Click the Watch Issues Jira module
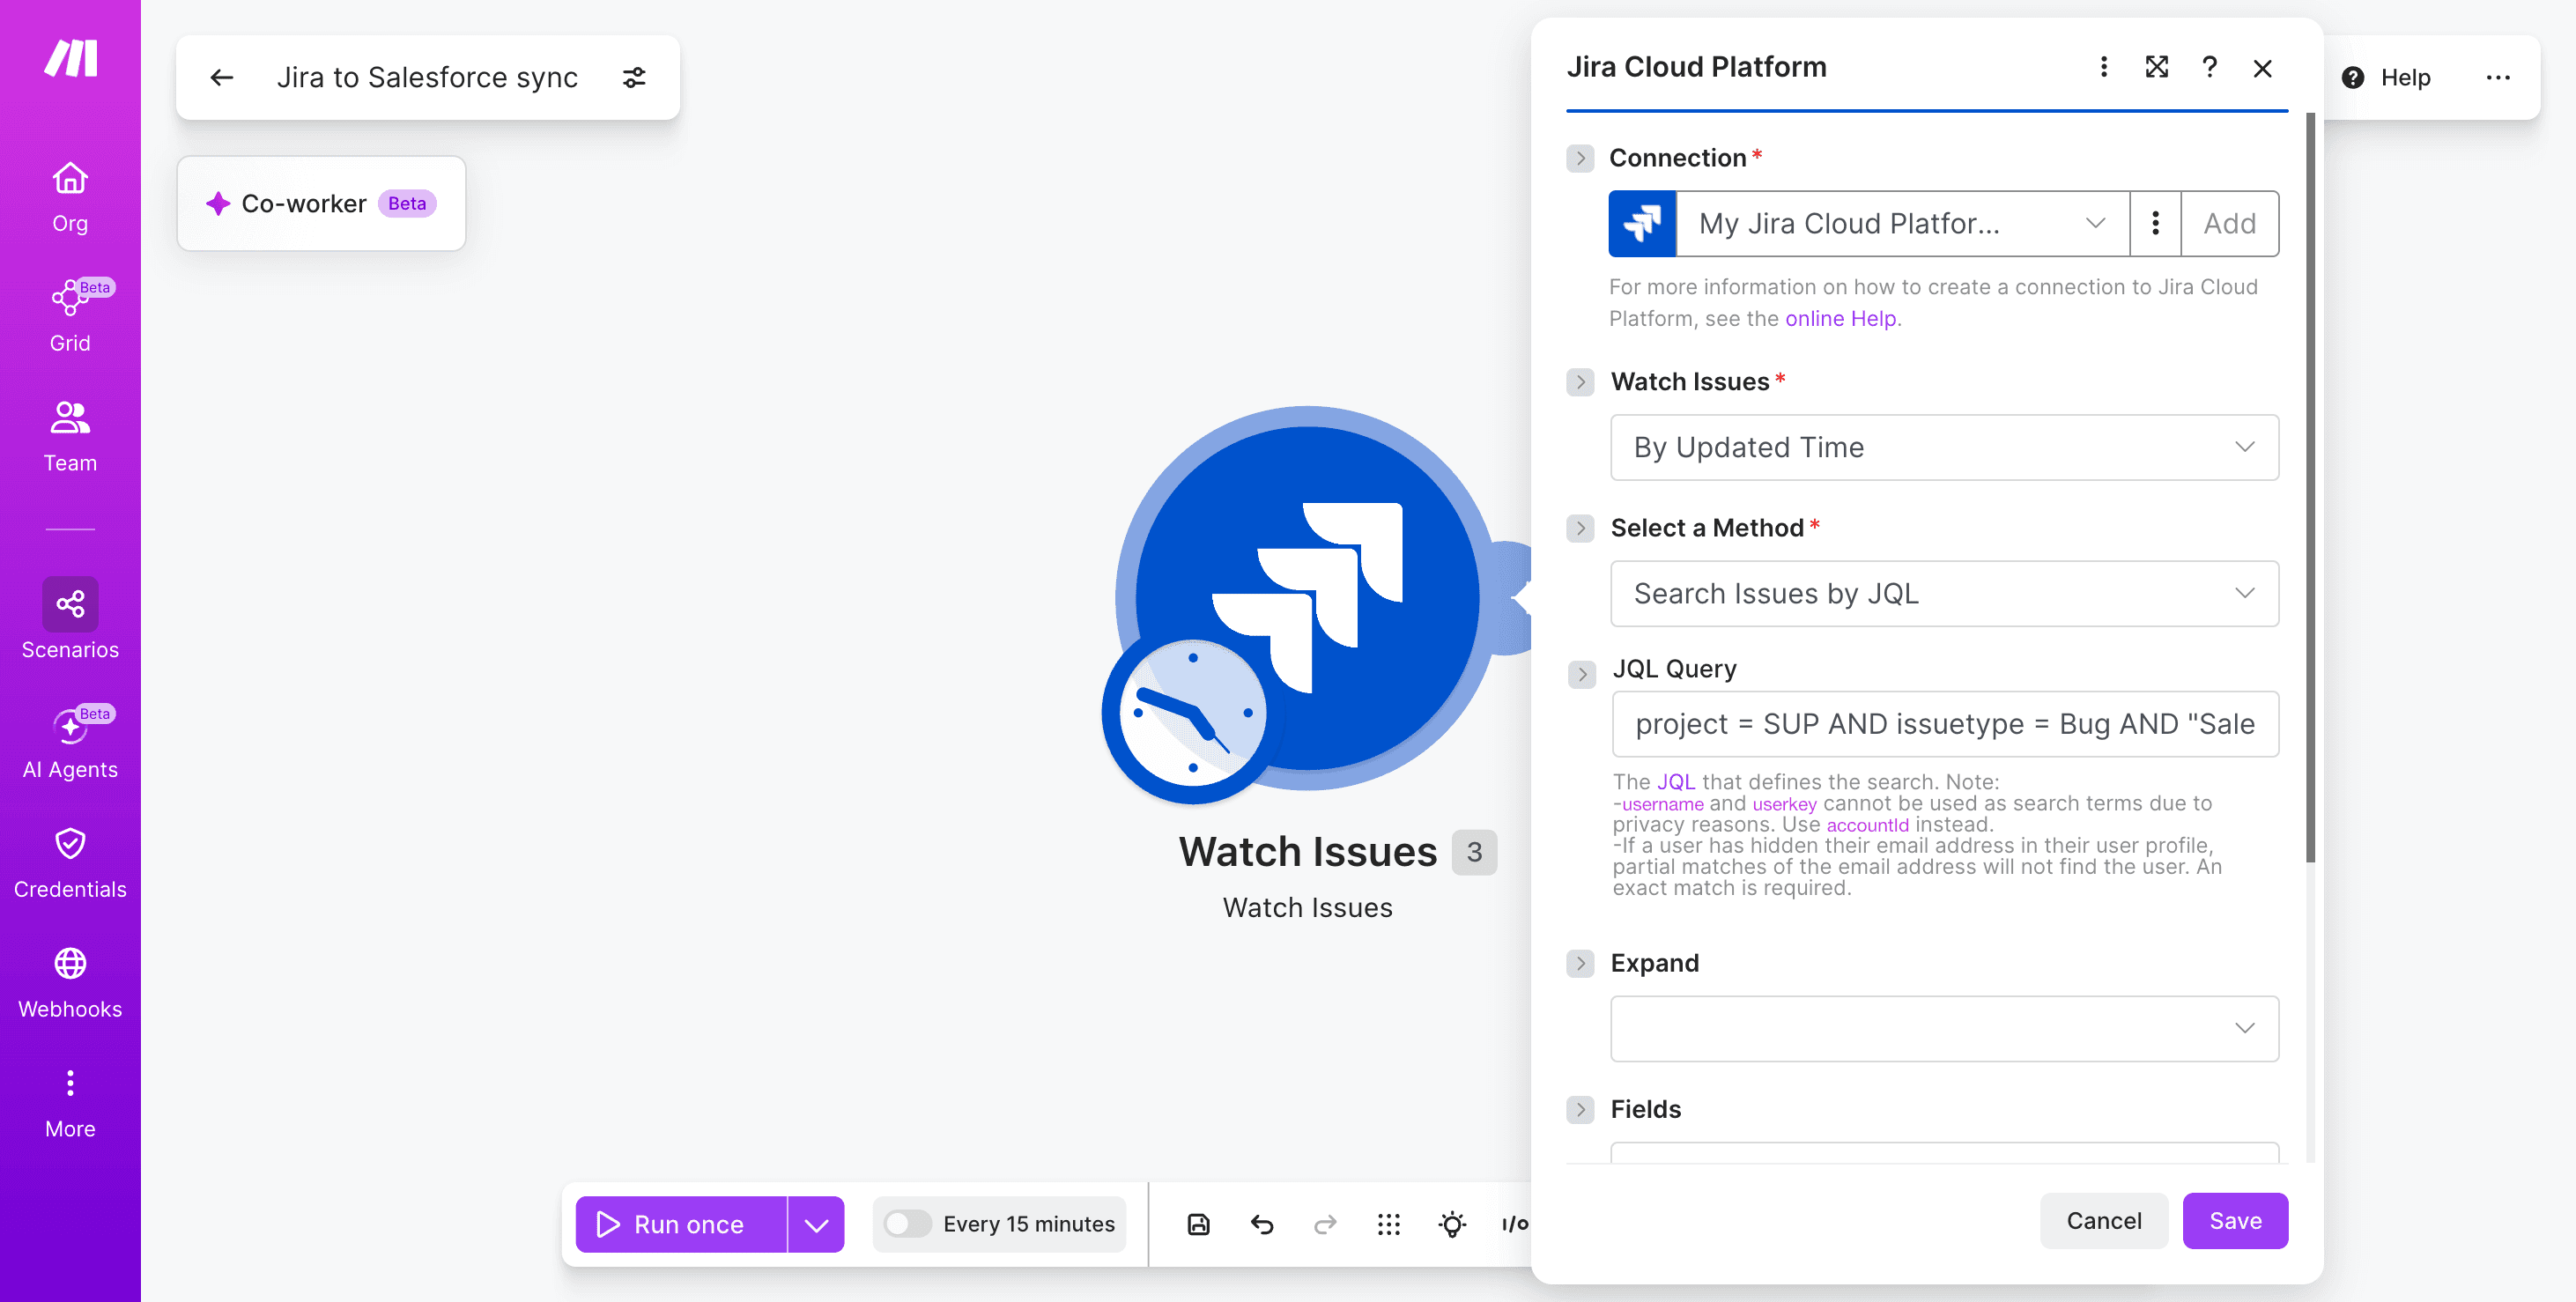The image size is (2576, 1302). click(1308, 597)
